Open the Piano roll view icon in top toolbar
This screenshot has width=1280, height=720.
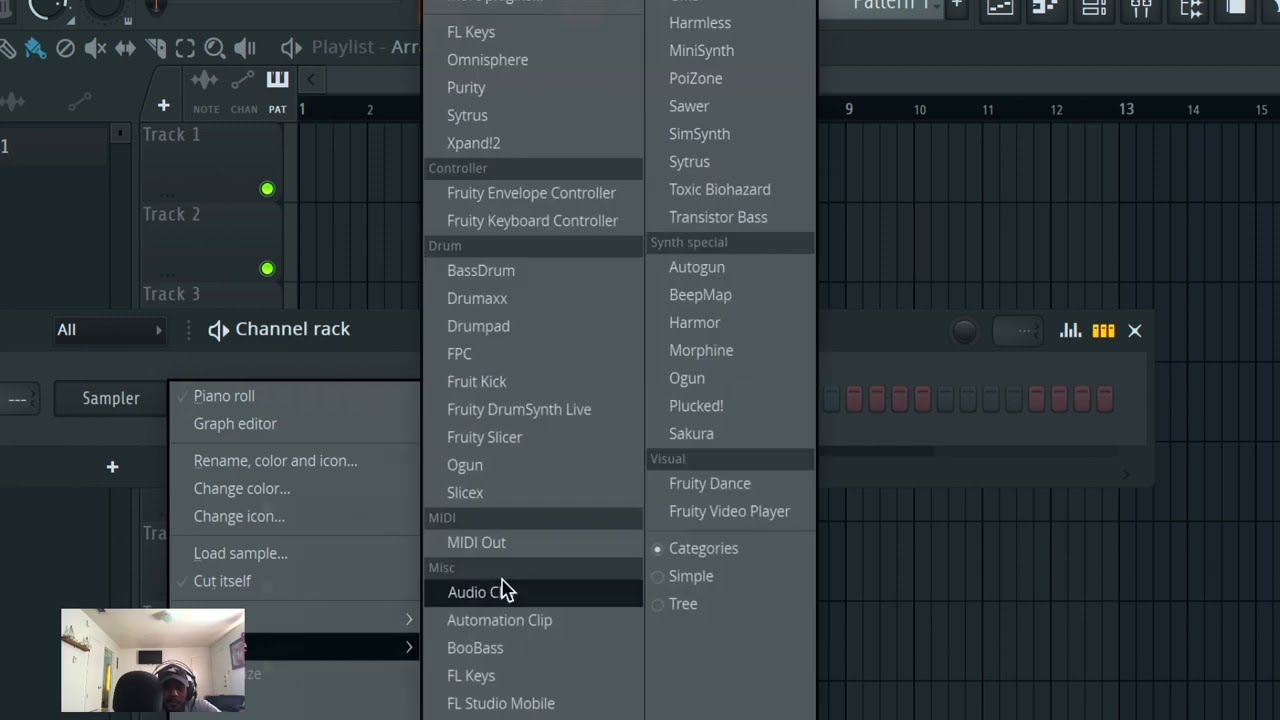[1045, 8]
